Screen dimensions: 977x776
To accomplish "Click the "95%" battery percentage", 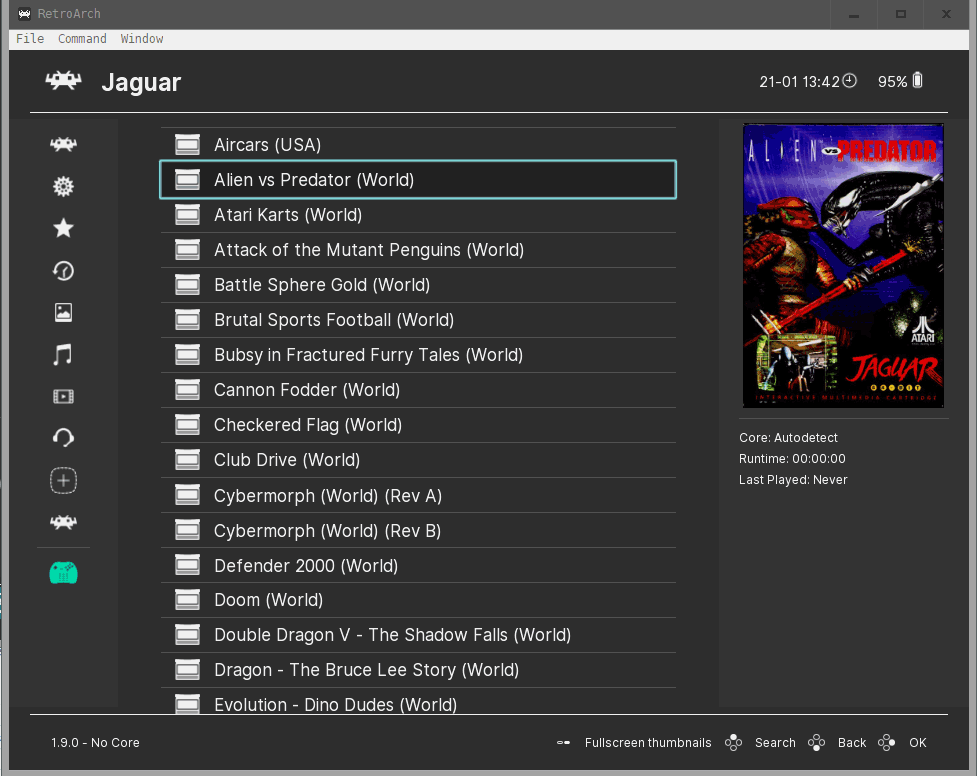I will click(x=892, y=82).
